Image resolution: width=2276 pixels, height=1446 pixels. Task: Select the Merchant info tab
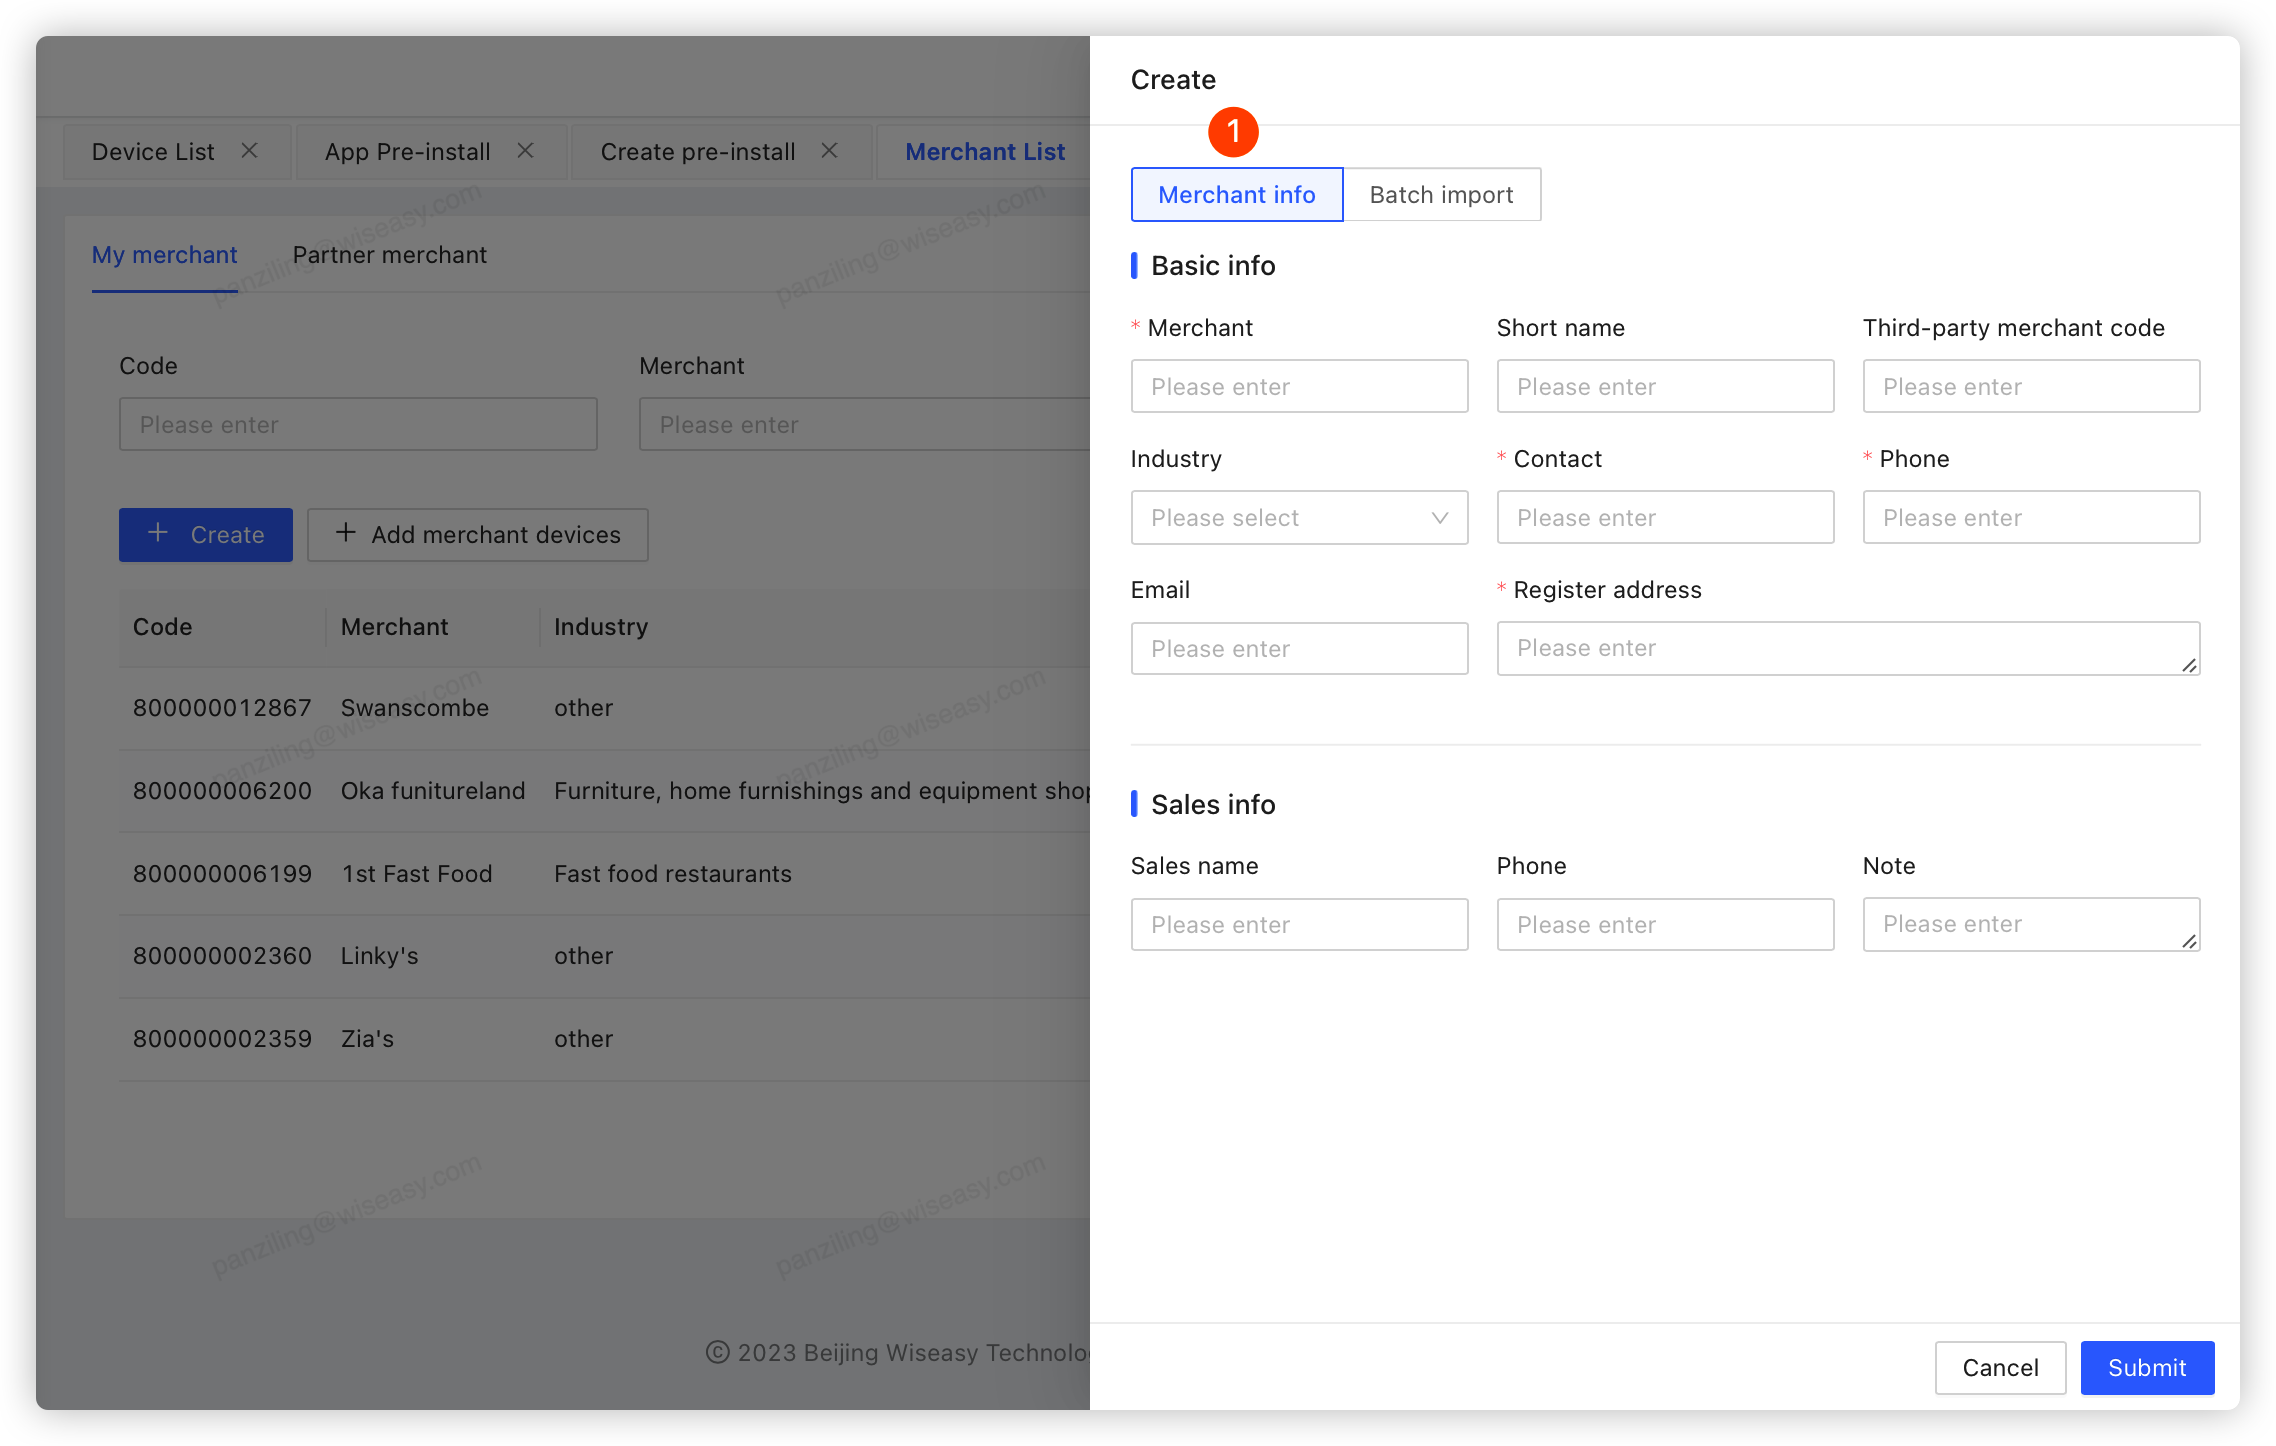(1236, 195)
